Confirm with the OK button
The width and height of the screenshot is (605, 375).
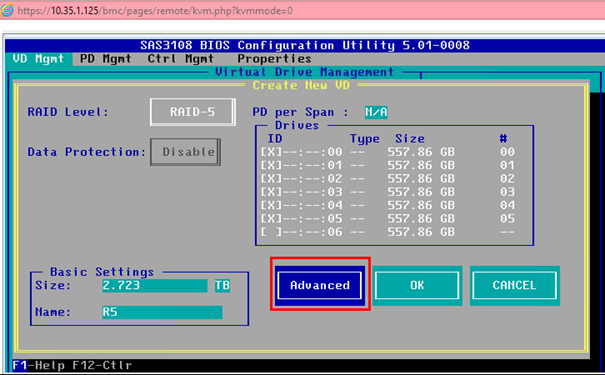417,285
